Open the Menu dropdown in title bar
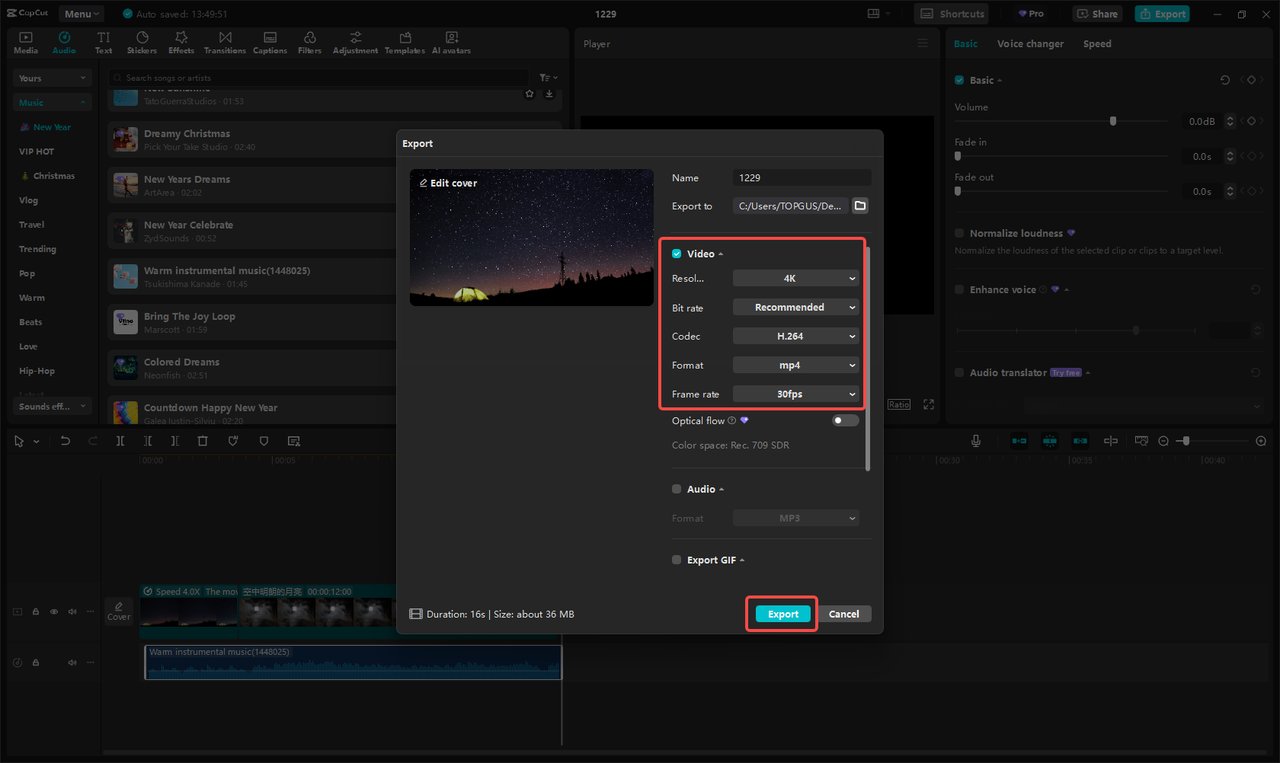The height and width of the screenshot is (763, 1280). (x=80, y=14)
